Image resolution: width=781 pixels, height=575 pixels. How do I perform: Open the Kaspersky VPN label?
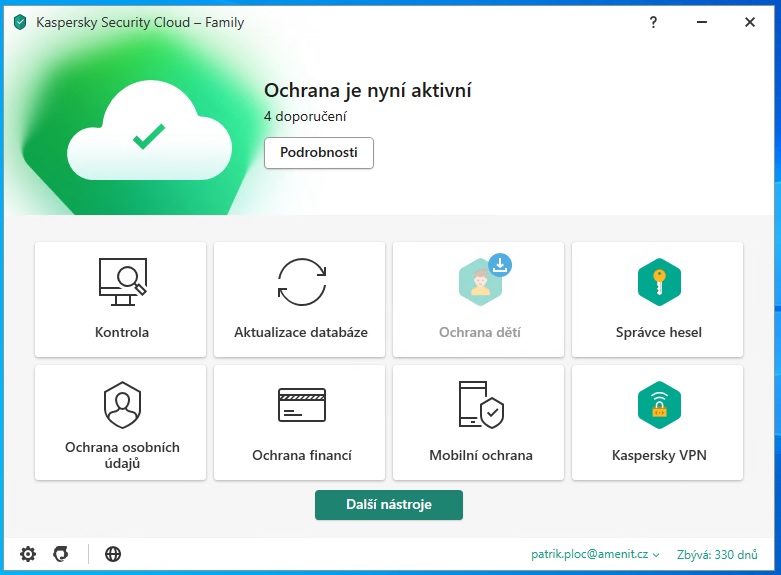pyautogui.click(x=659, y=455)
